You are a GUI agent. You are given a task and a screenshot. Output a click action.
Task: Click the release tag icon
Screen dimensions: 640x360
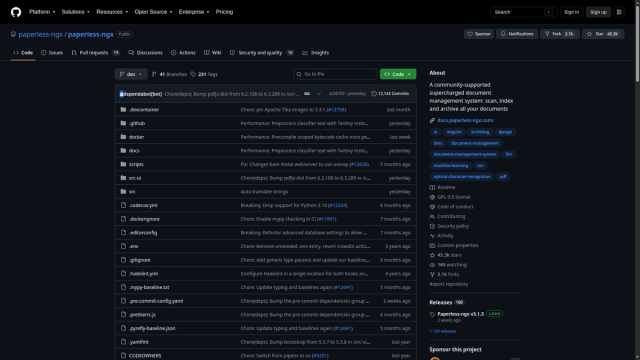432,314
